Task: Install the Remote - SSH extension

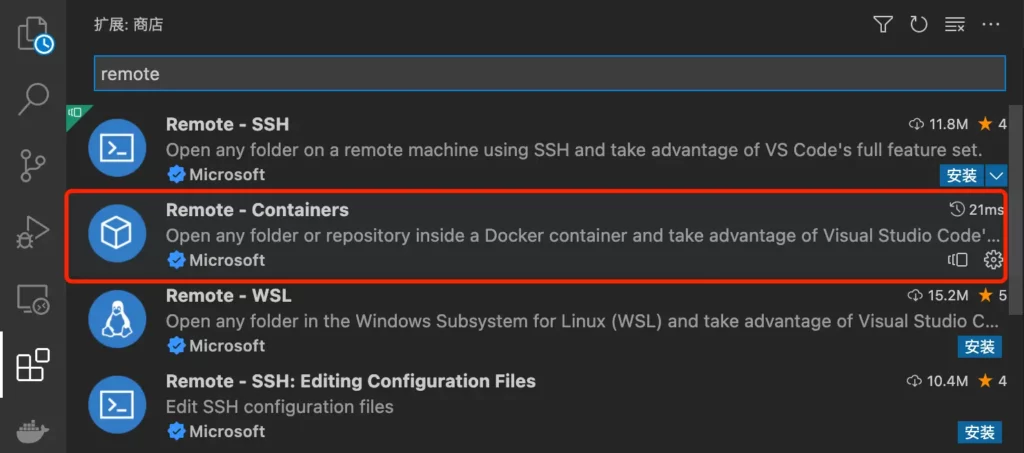Action: [961, 176]
